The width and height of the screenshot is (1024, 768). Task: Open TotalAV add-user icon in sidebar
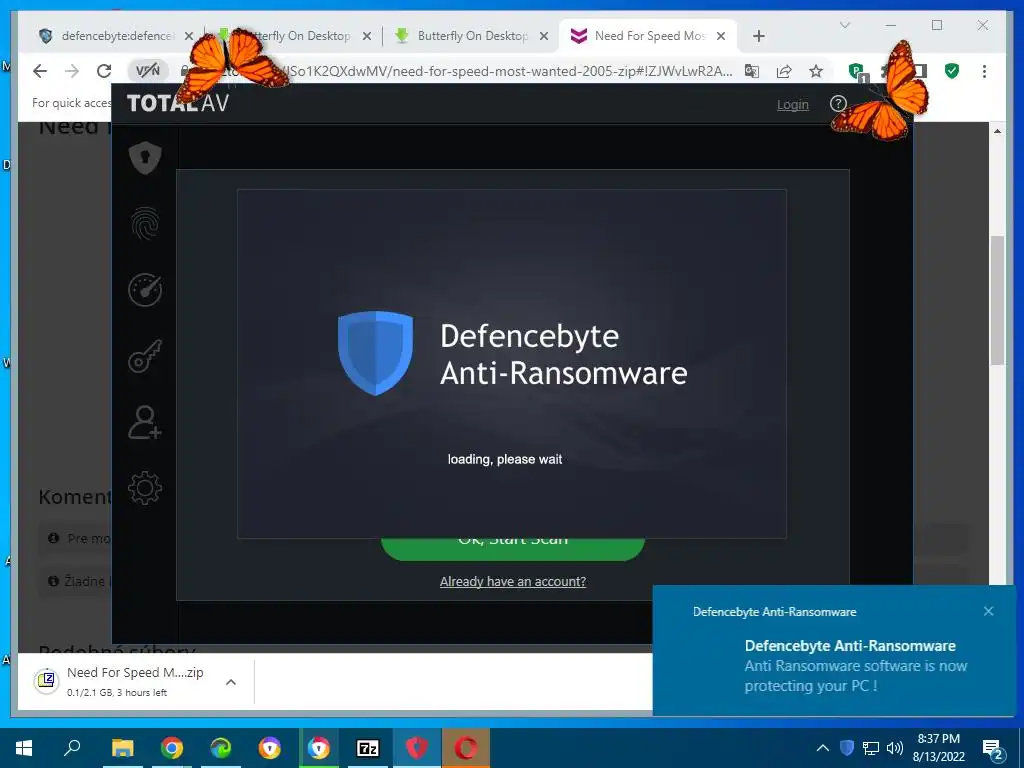point(145,422)
